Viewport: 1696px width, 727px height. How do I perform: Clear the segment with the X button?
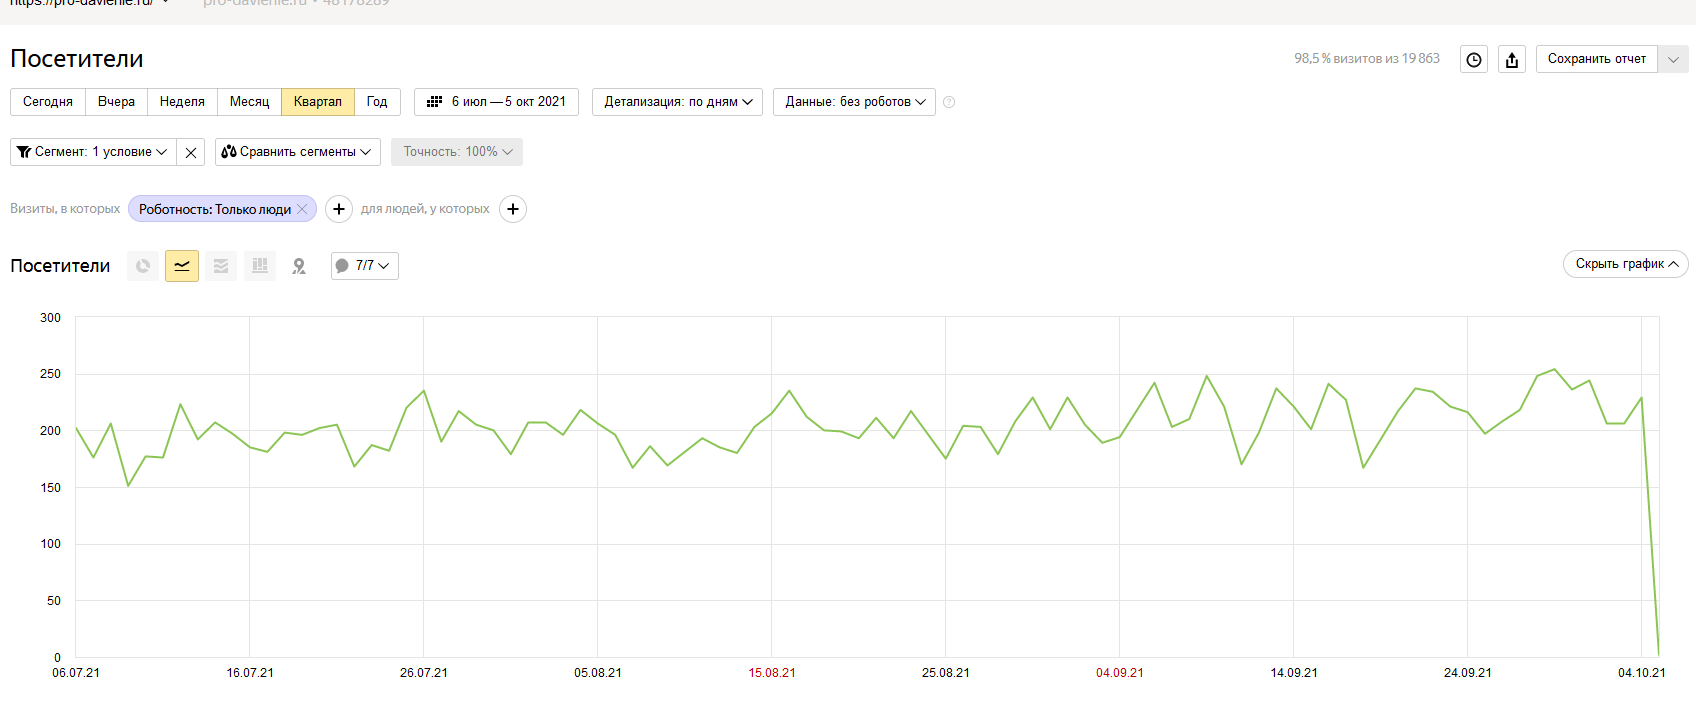(191, 152)
